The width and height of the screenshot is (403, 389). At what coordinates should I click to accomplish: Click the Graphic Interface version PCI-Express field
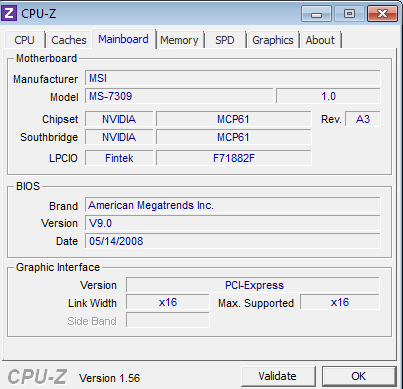click(x=253, y=285)
